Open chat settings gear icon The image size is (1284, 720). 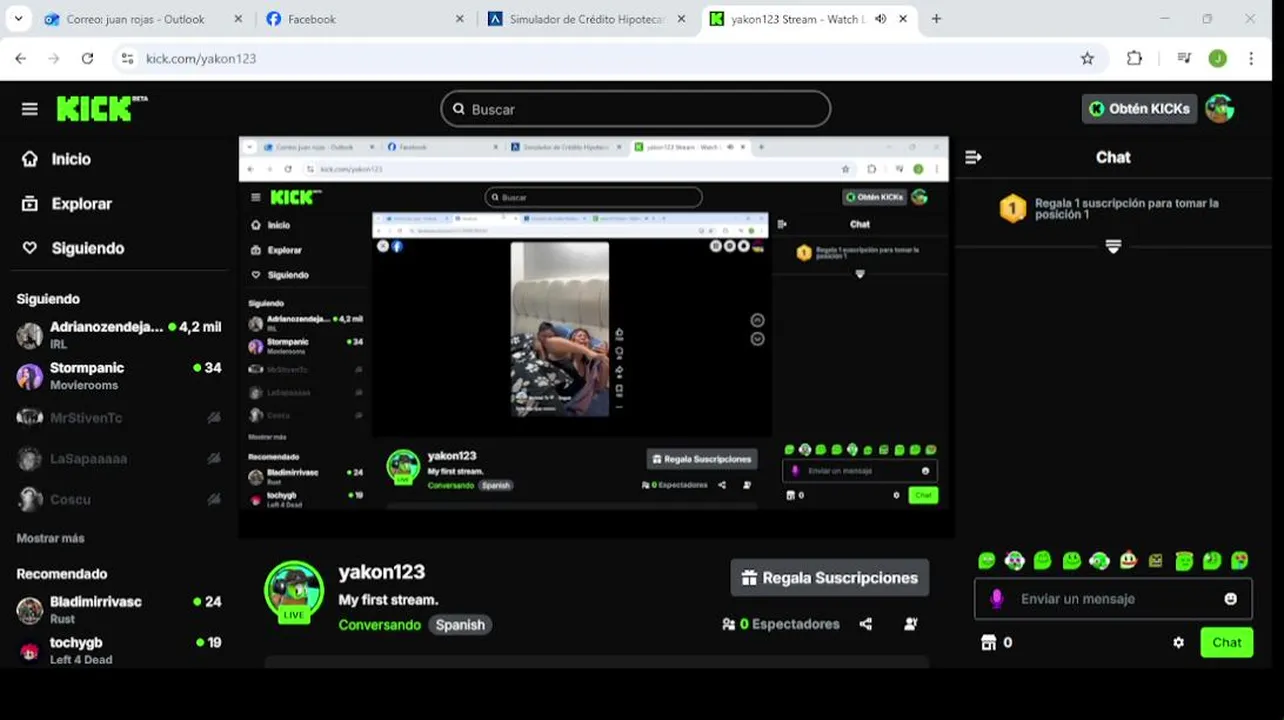(1179, 643)
